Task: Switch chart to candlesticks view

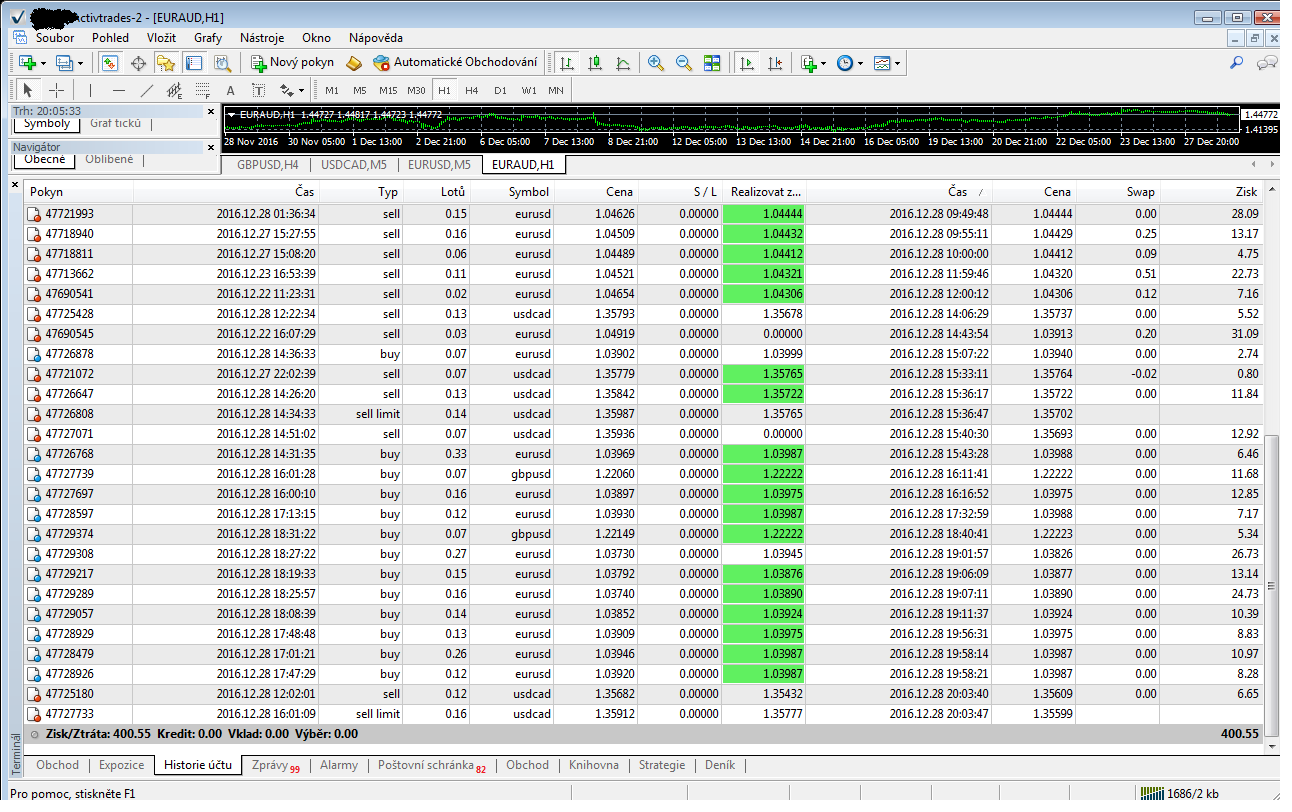Action: [x=595, y=63]
